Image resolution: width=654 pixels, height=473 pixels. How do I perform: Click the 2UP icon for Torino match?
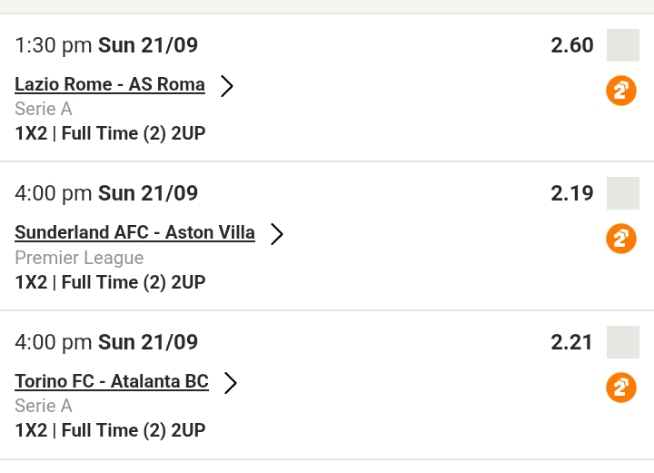click(621, 387)
